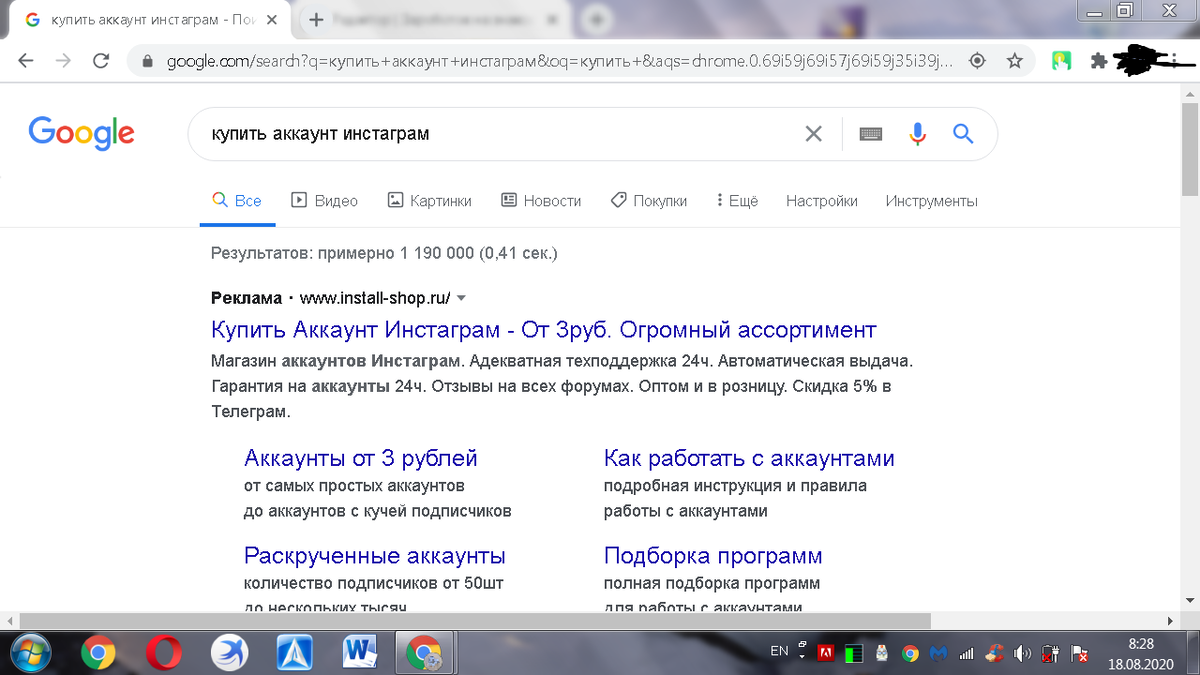1200x675 pixels.
Task: Open the blue 'A' app in taskbar
Action: click(295, 654)
